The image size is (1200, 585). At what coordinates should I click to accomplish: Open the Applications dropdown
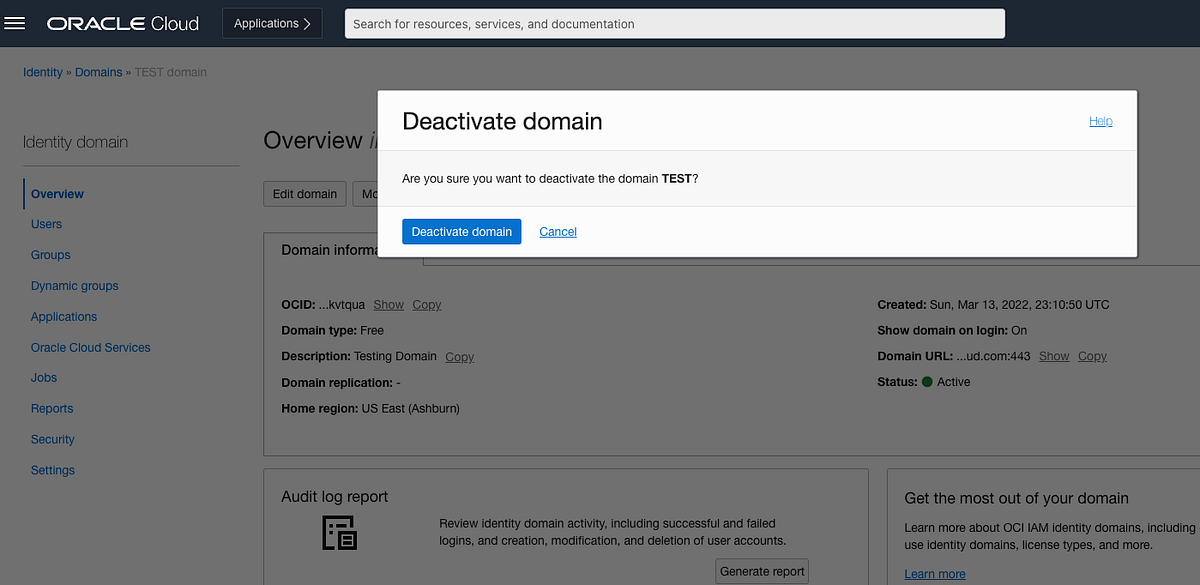[271, 22]
